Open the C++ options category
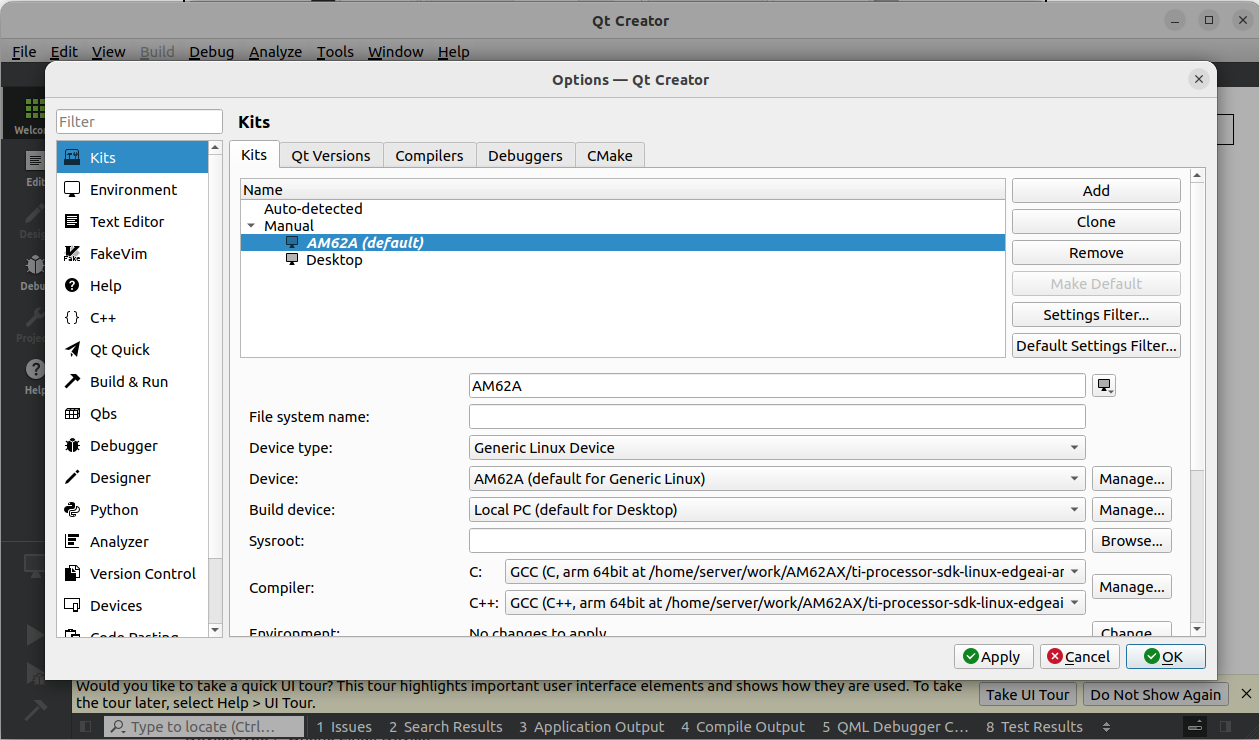 tap(132, 318)
